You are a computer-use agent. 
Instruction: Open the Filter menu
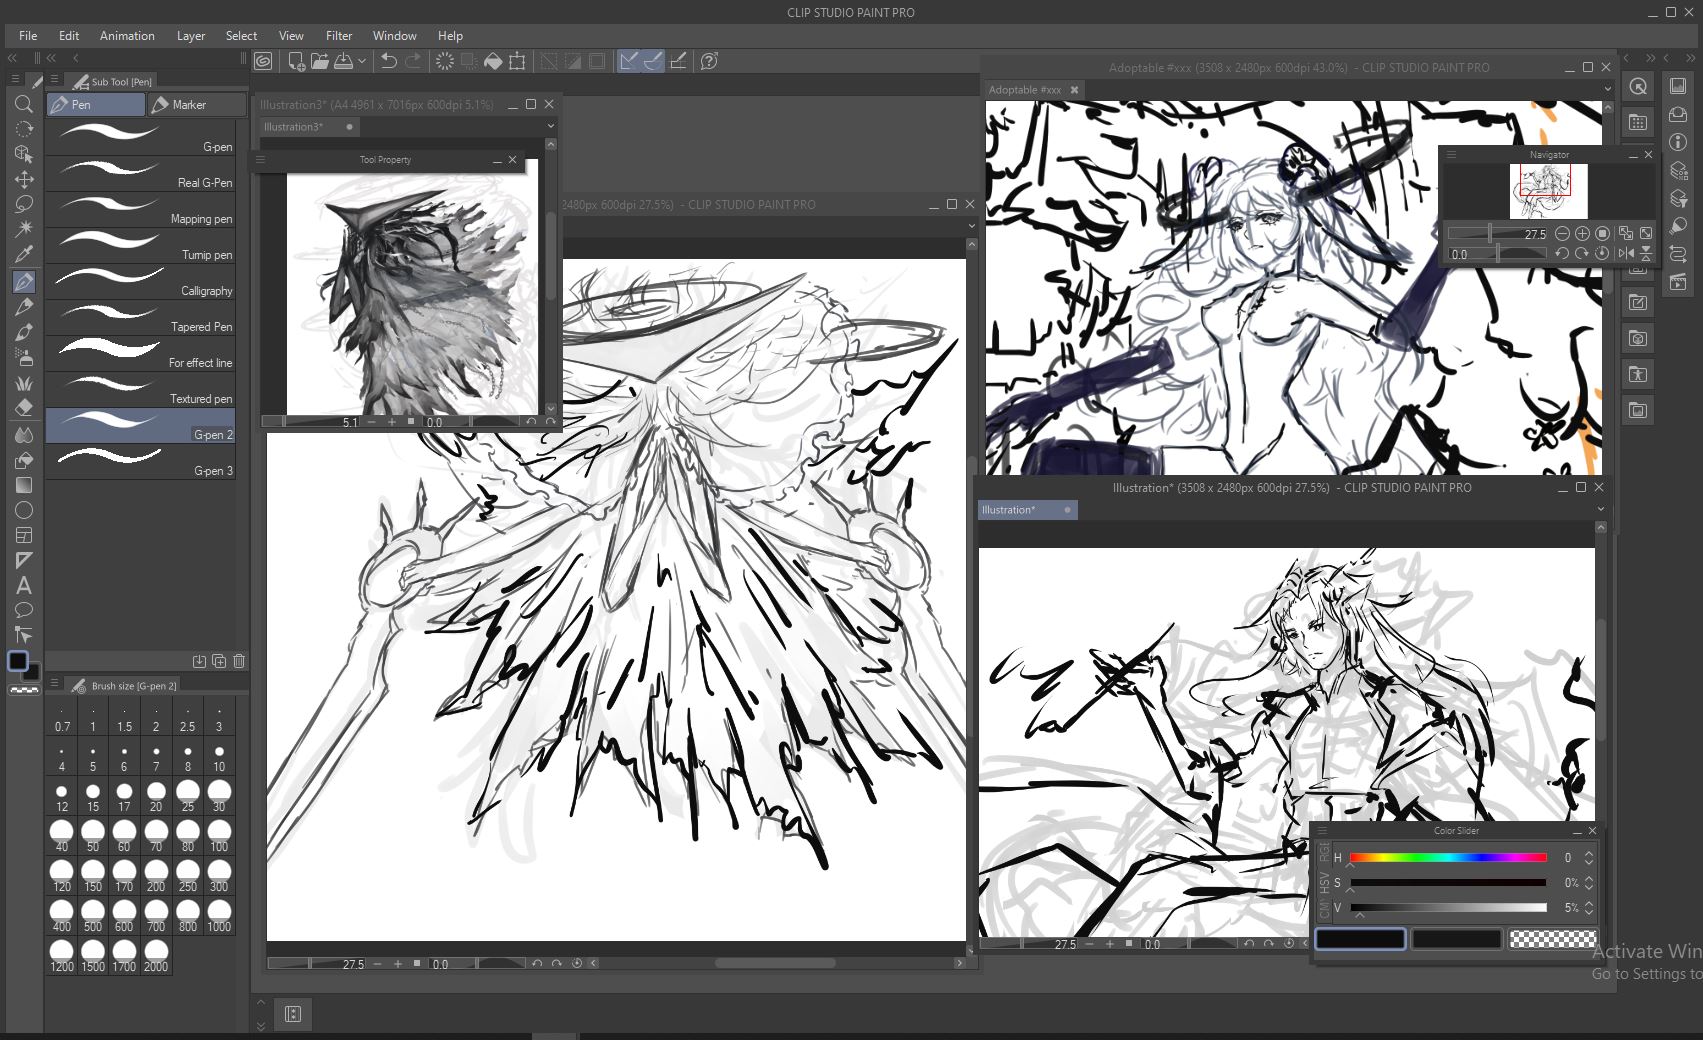339,35
